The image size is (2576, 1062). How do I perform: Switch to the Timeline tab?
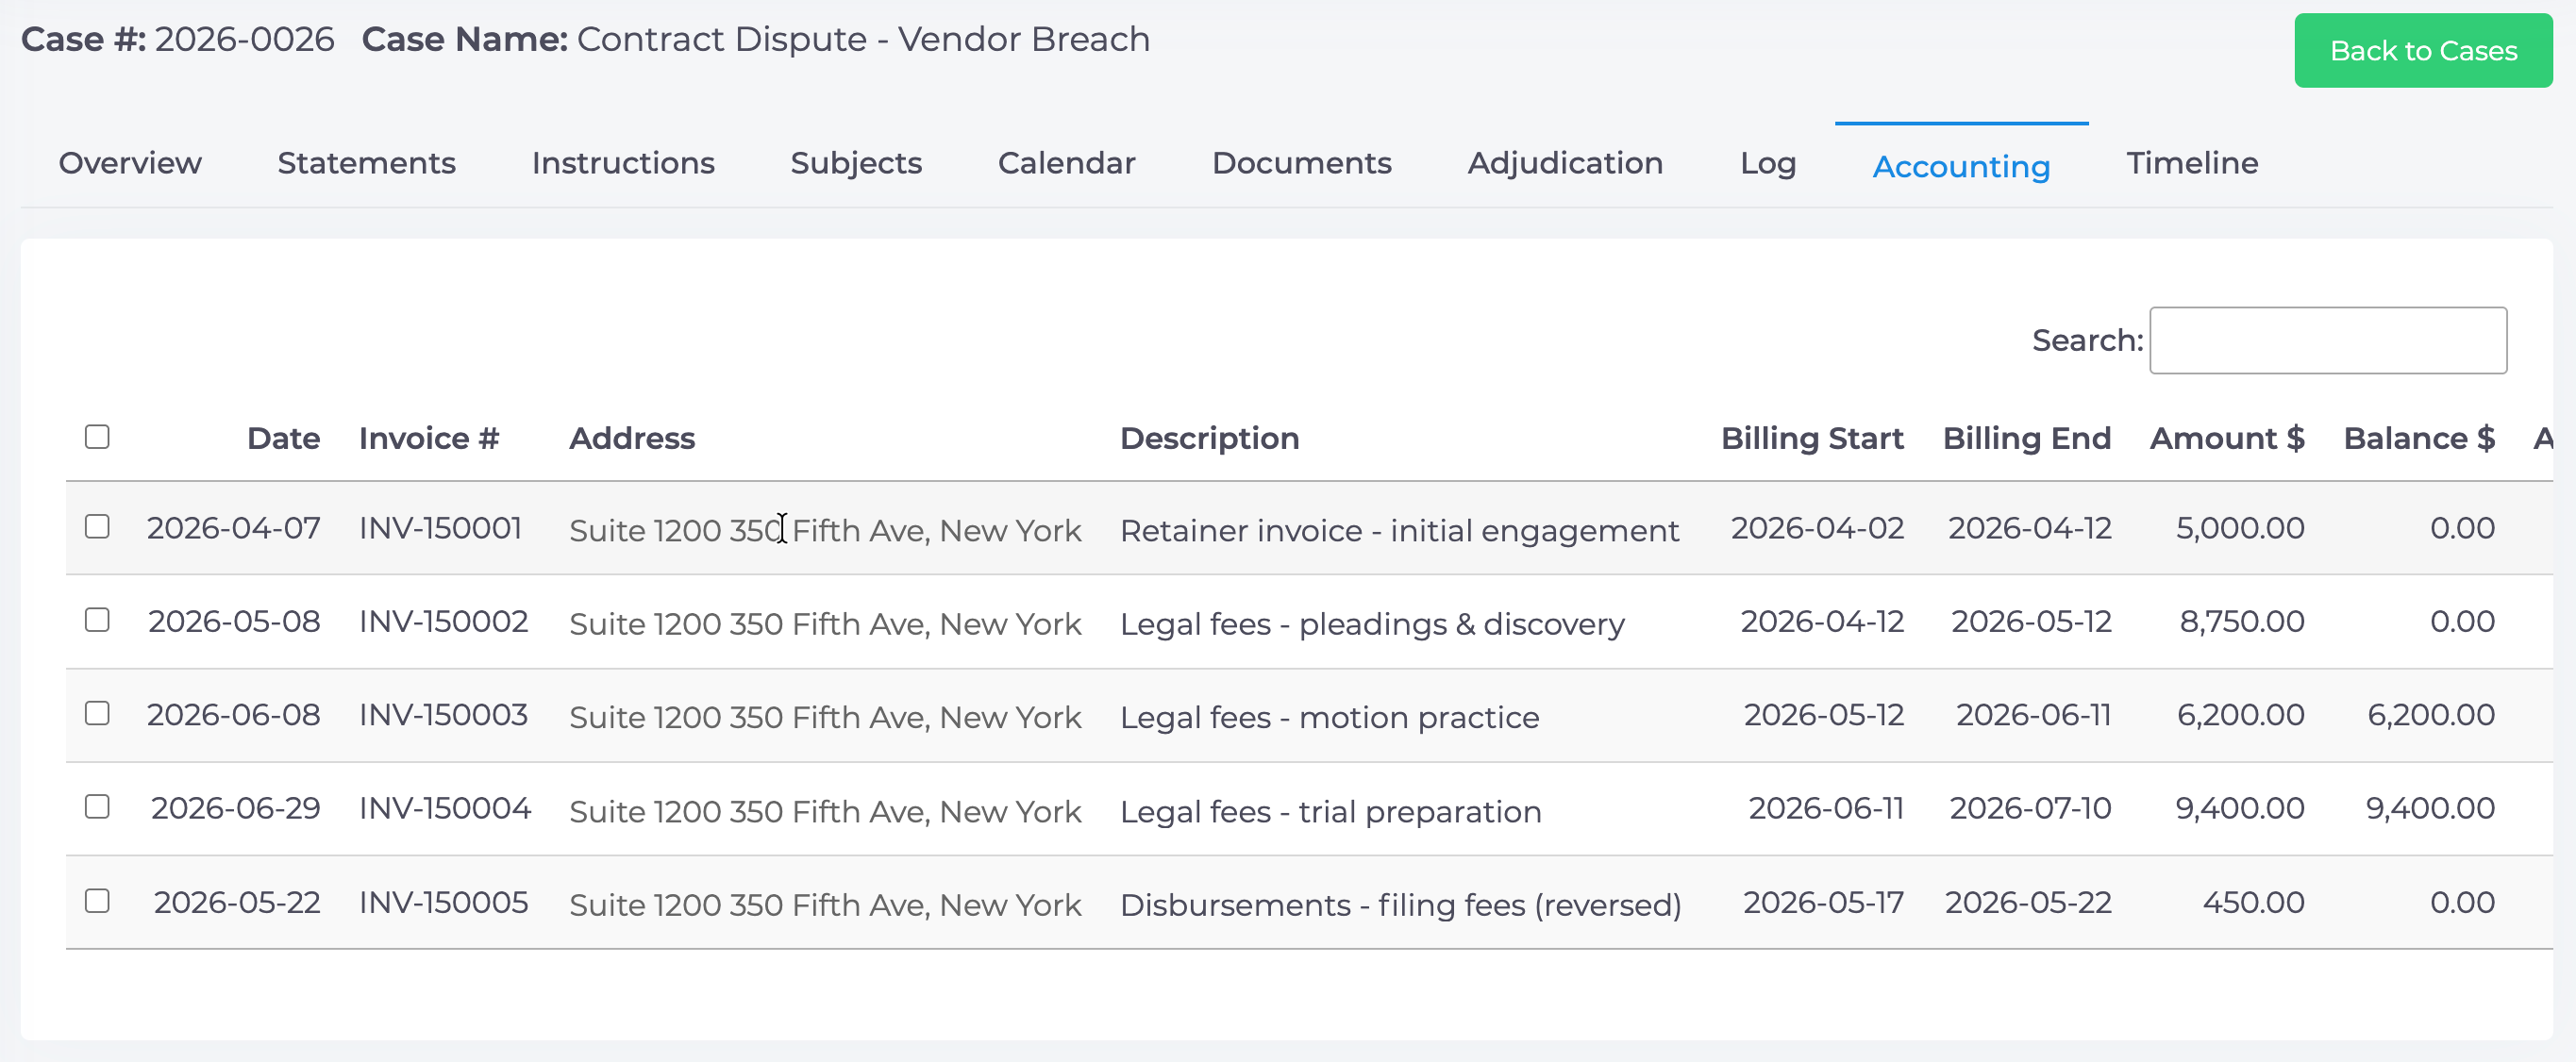point(2192,163)
